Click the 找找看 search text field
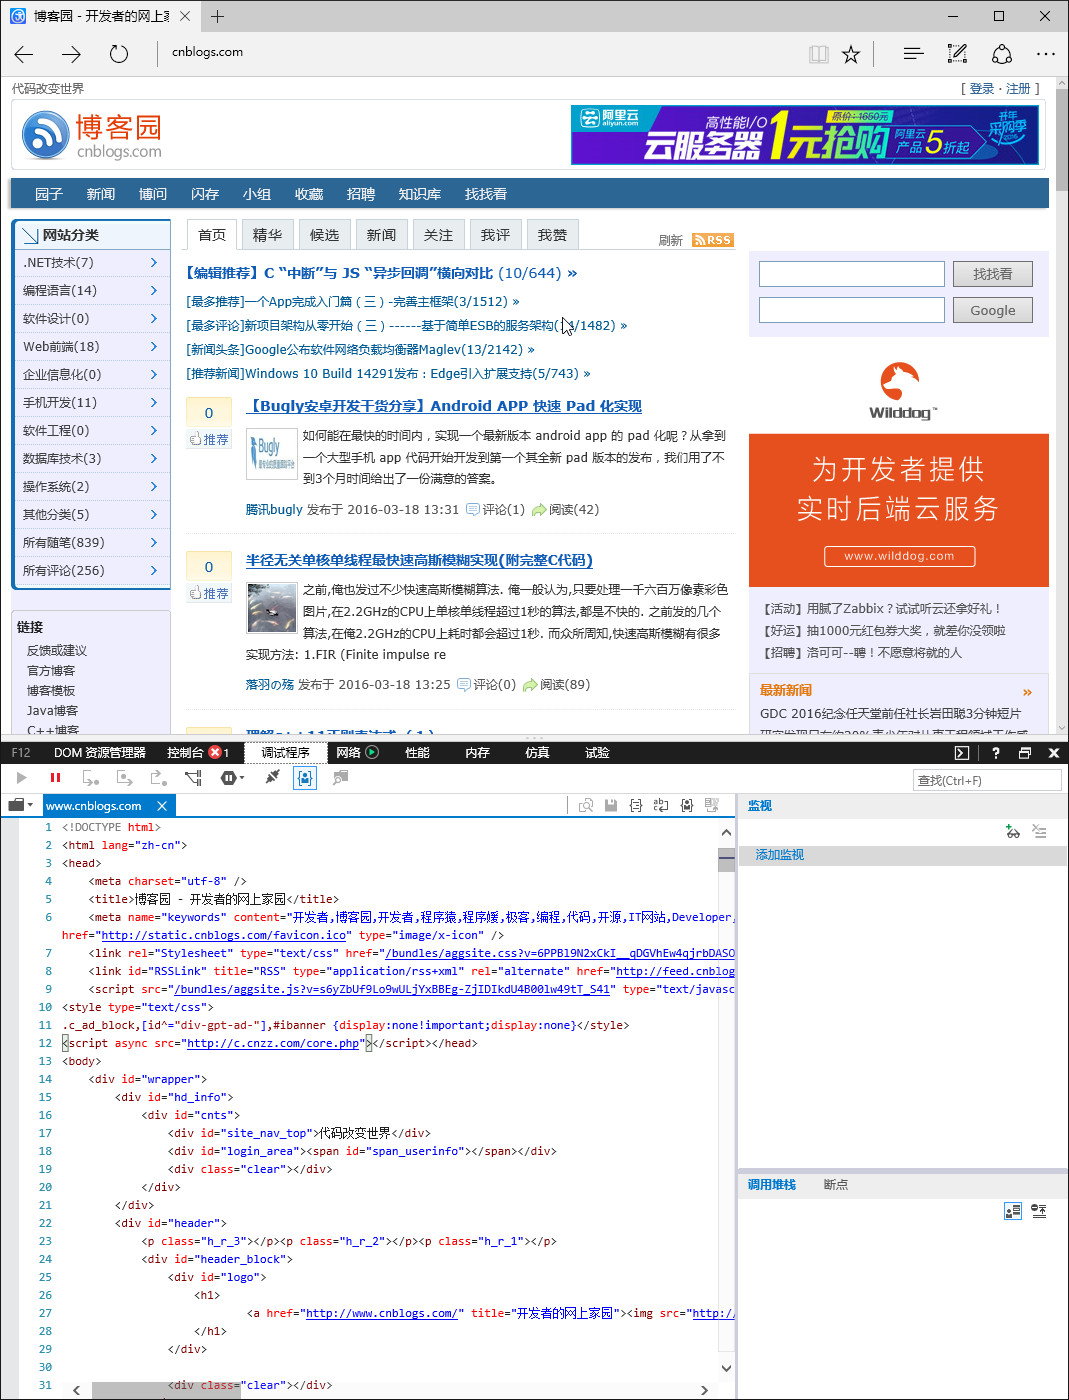Screen dimensions: 1069x1400 [x=852, y=274]
